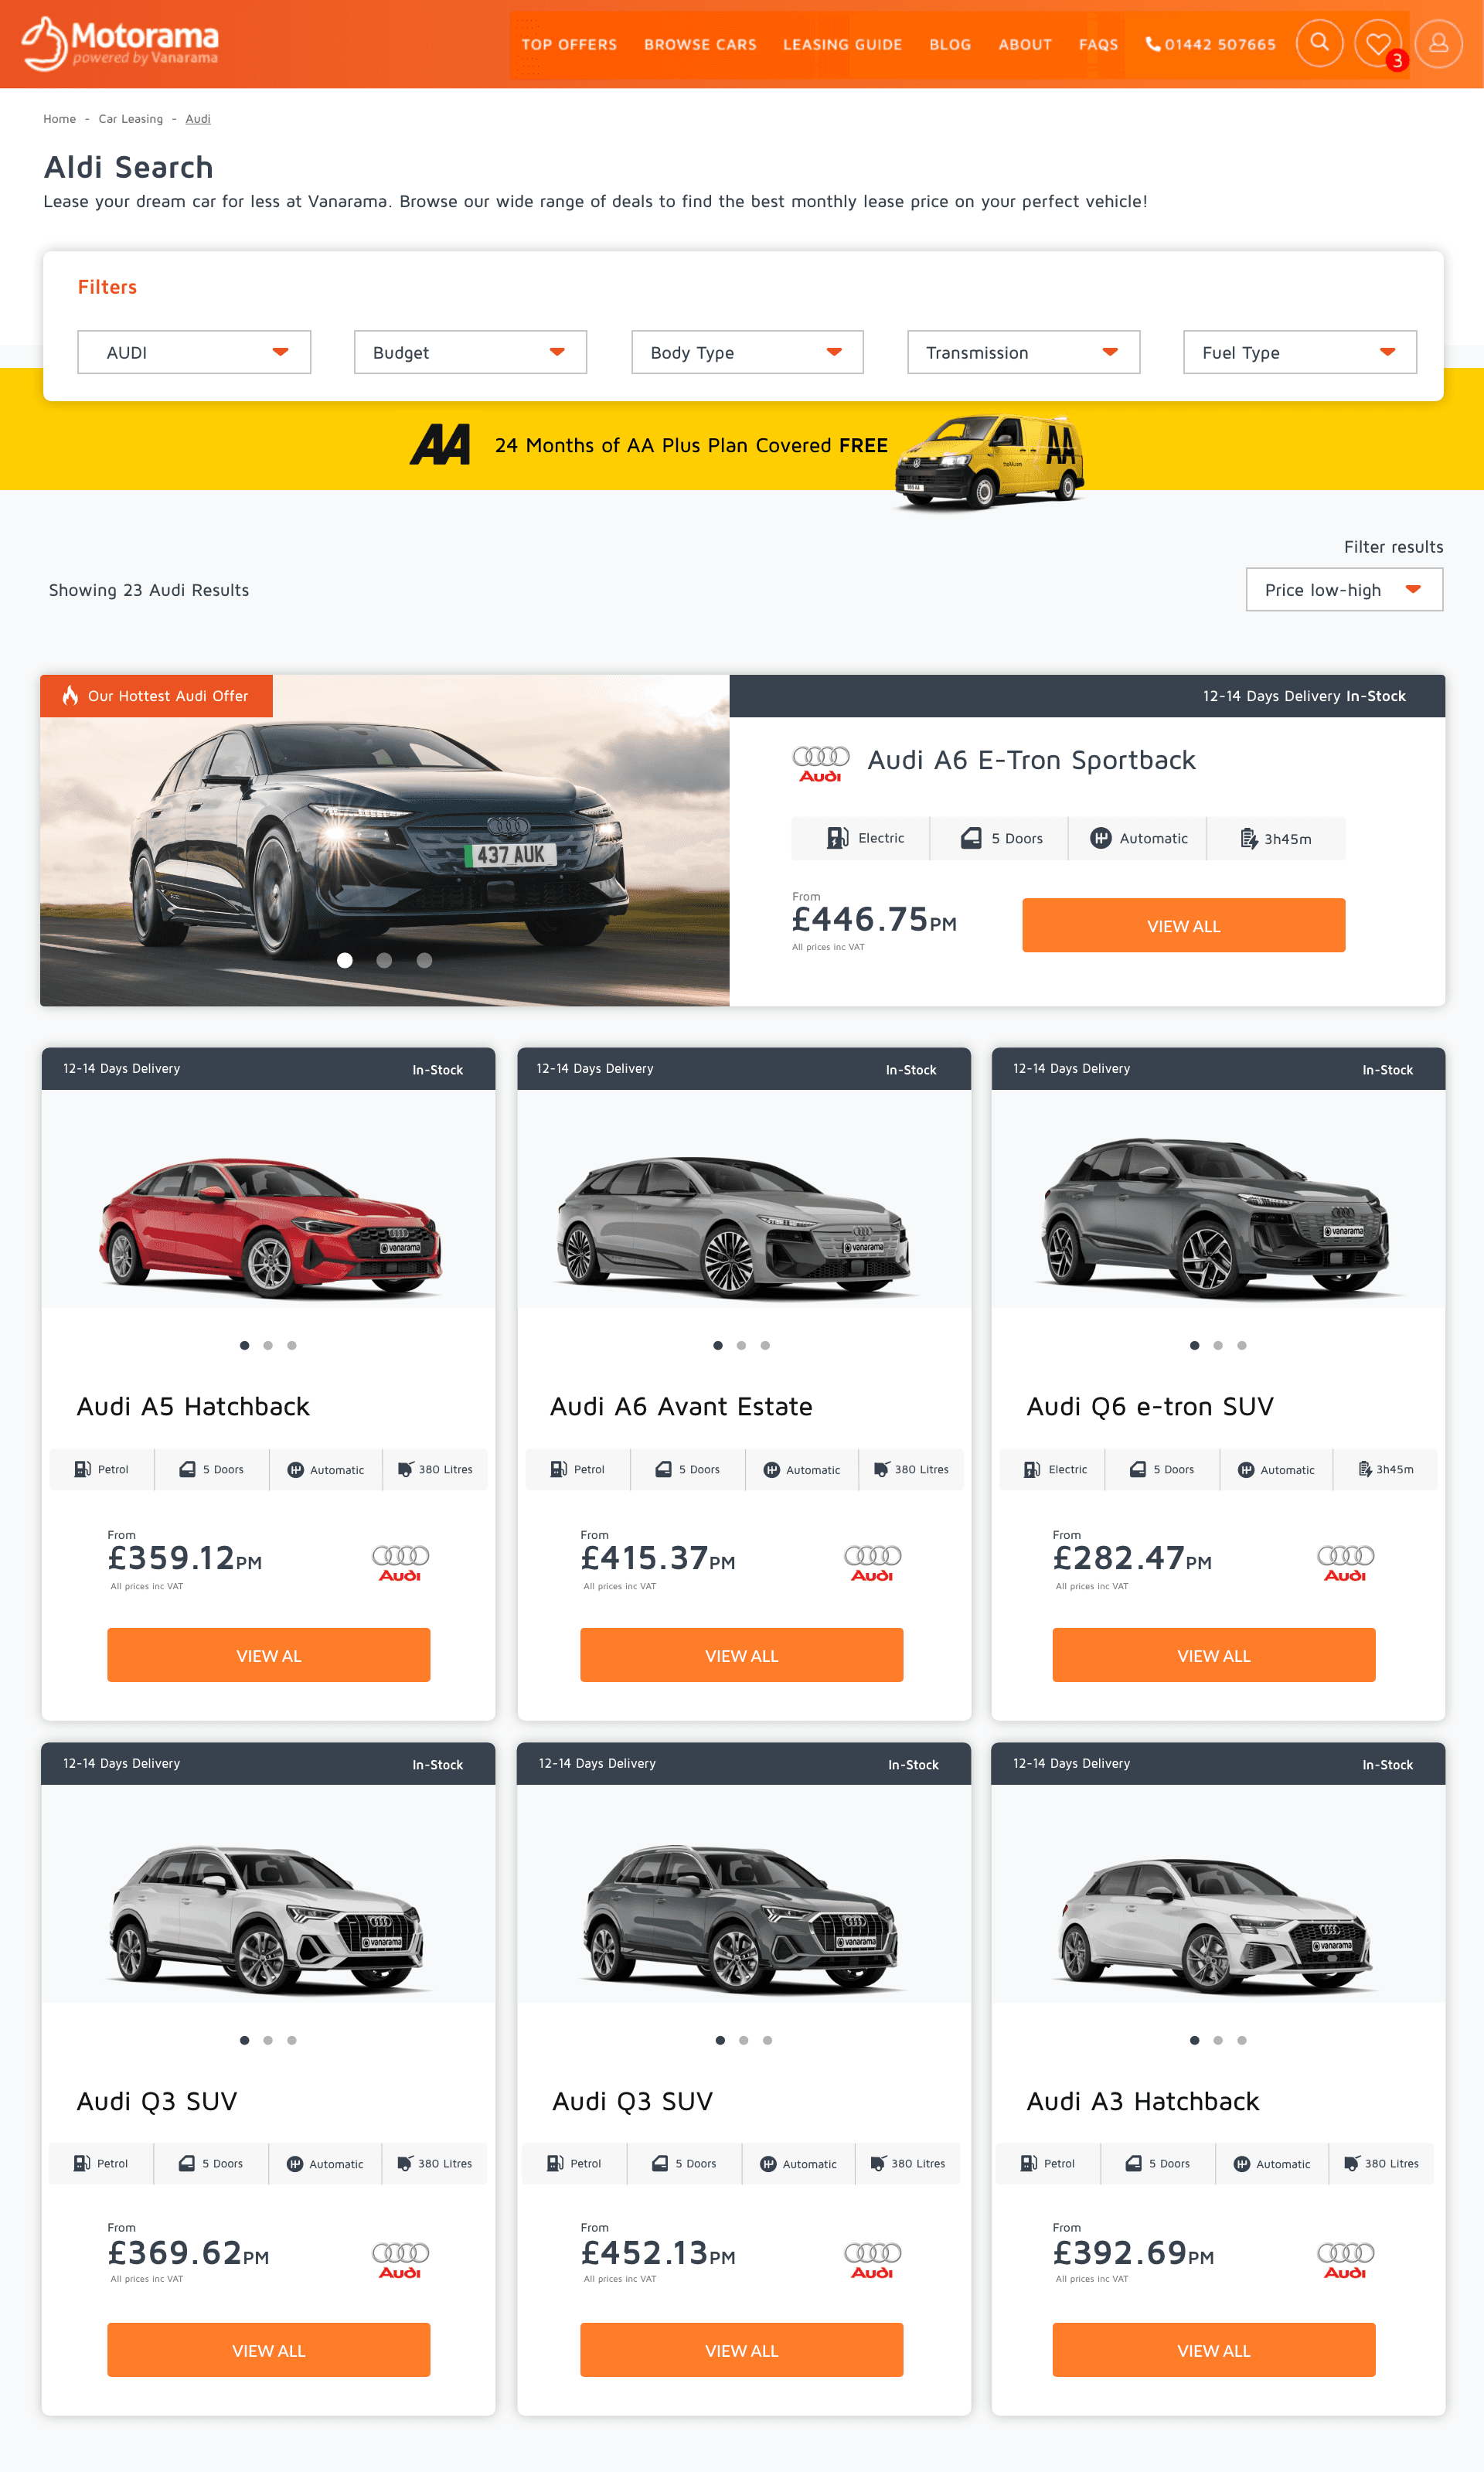Click the Audi logo on A5 Hatchback card
The image size is (1484, 2472).
400,1563
